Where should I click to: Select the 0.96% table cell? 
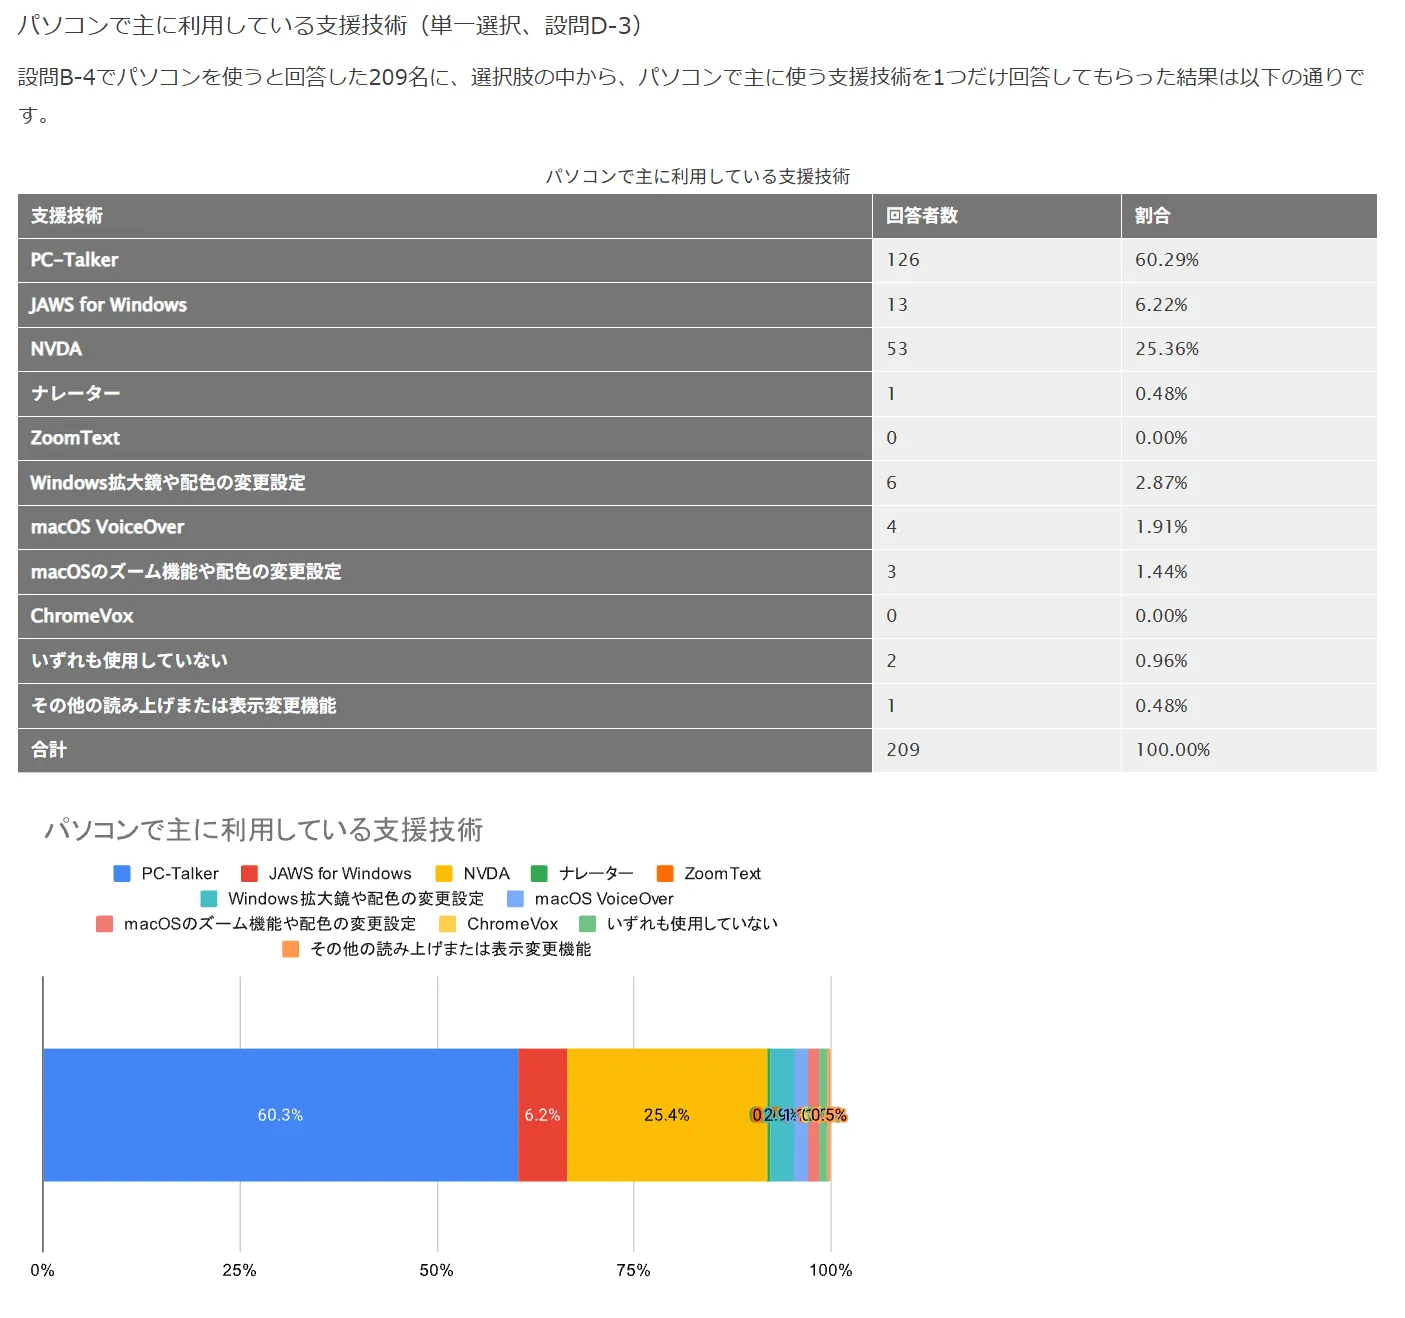click(x=1249, y=661)
